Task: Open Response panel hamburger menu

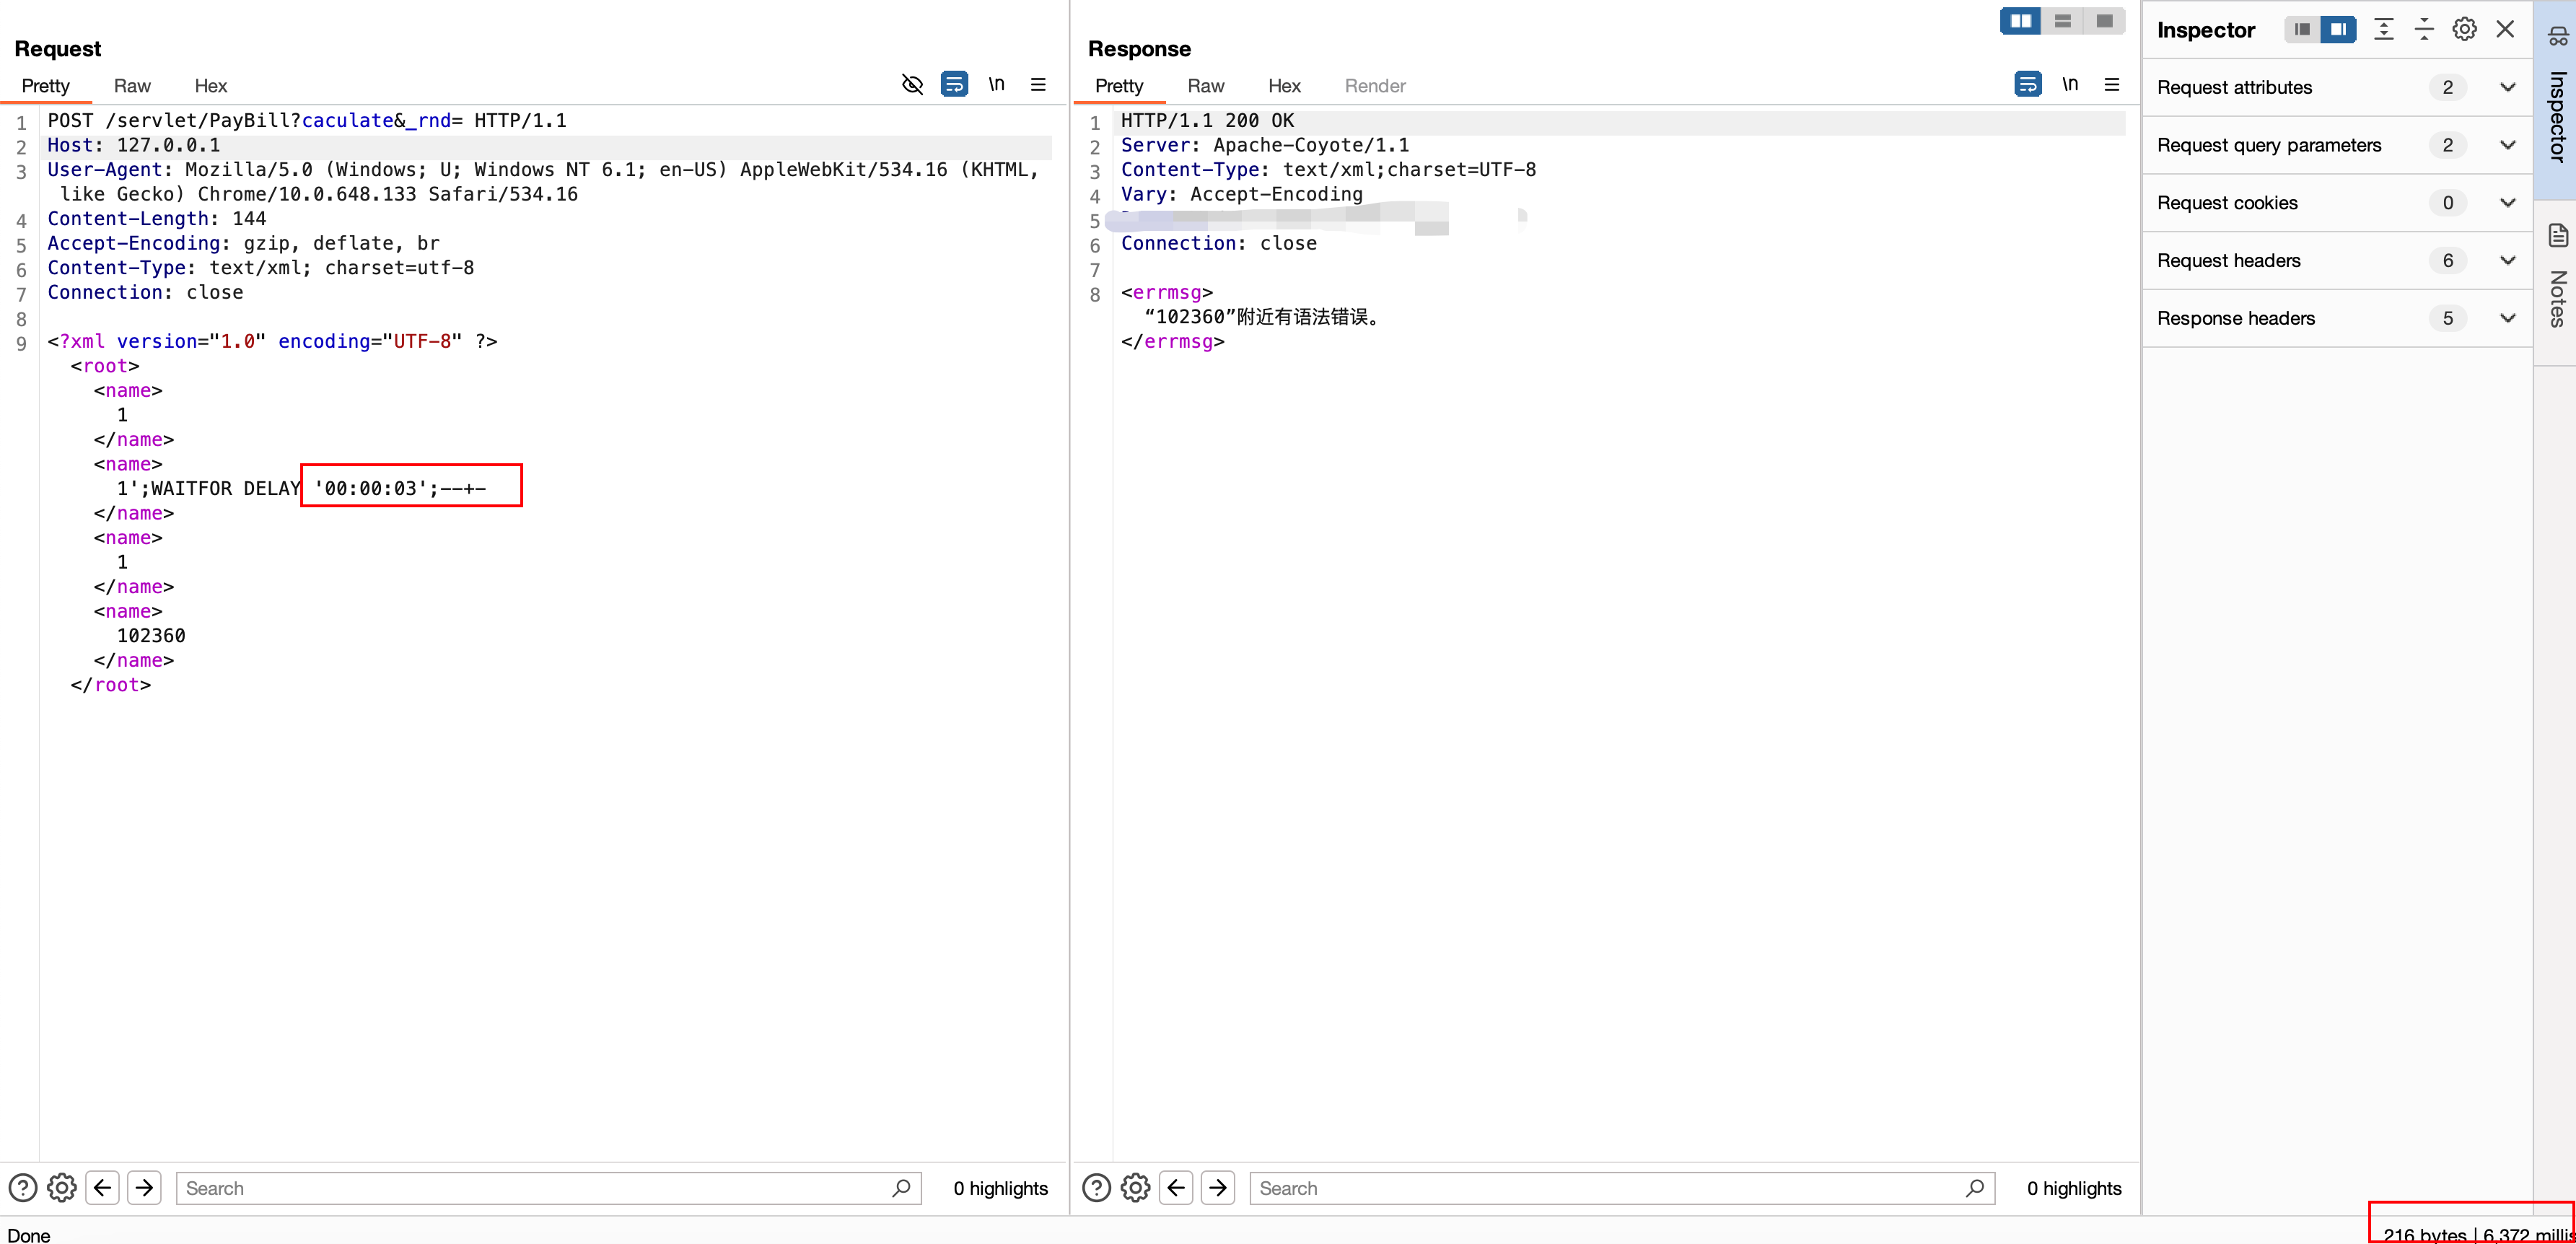Action: pyautogui.click(x=2112, y=84)
